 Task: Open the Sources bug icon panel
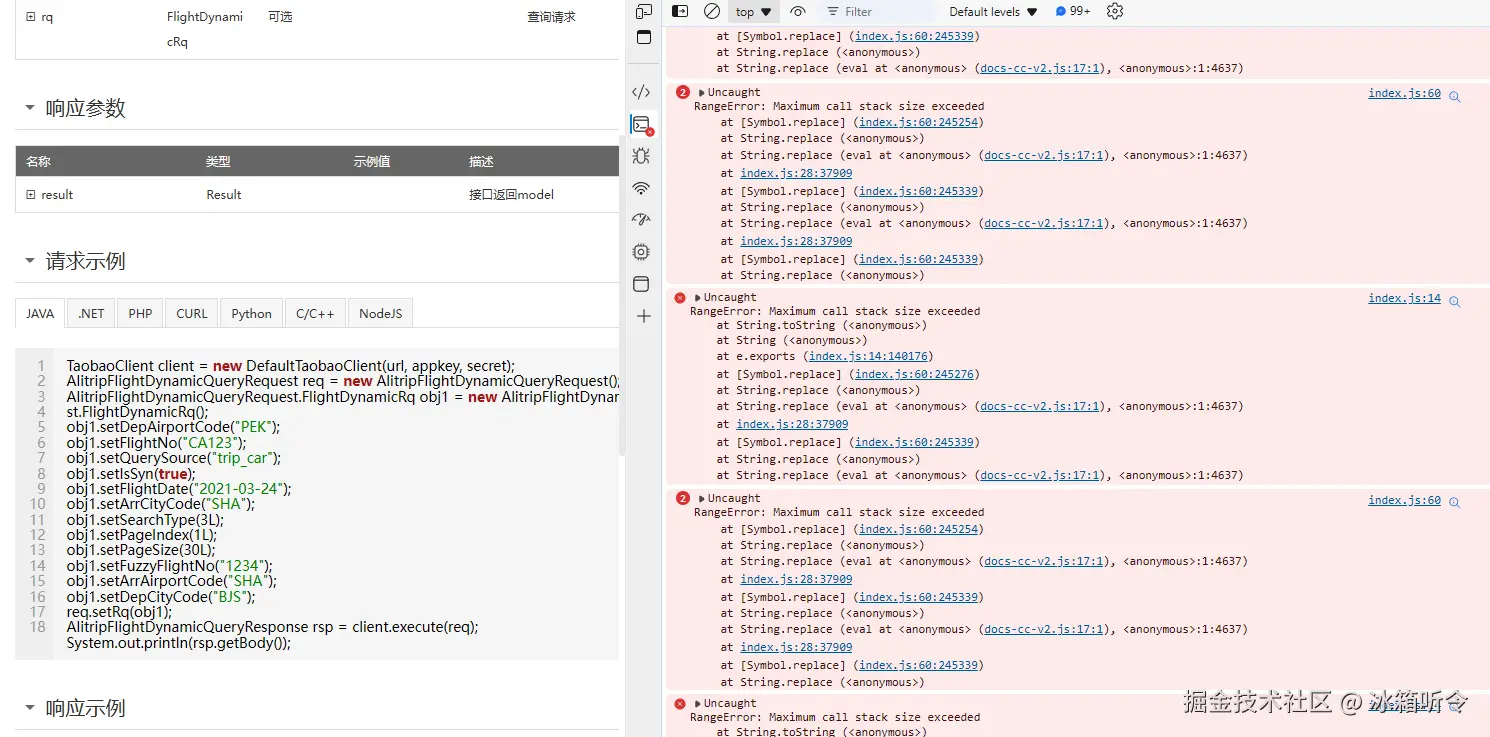point(642,156)
